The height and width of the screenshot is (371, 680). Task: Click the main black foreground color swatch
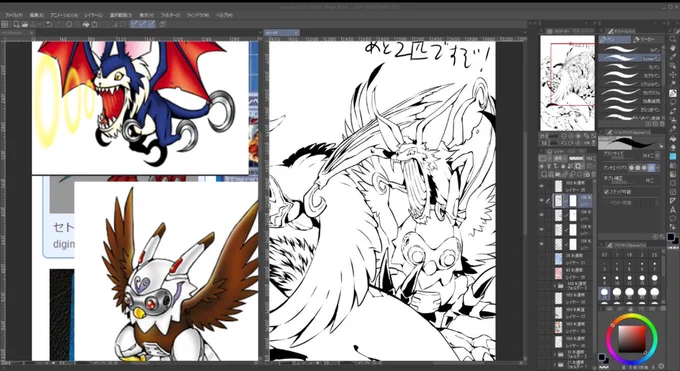click(x=671, y=236)
